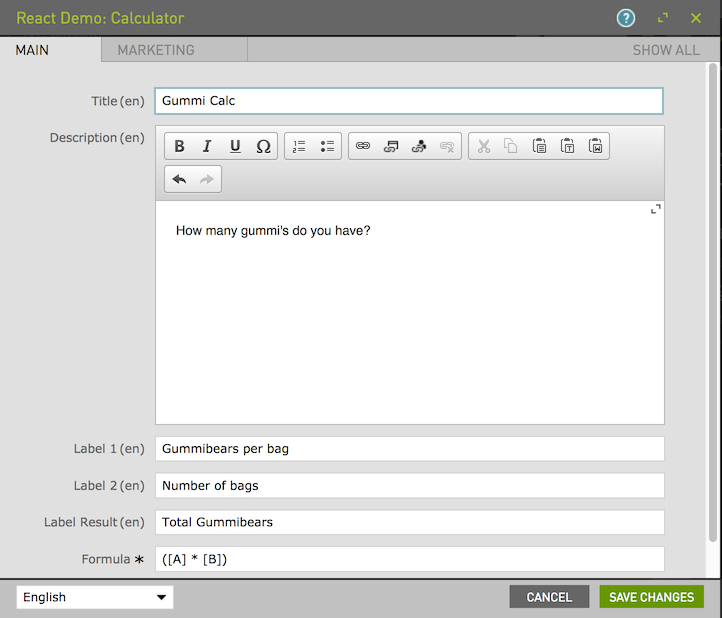Image resolution: width=722 pixels, height=618 pixels.
Task: Click the 'Formula' label
Action: [x=106, y=559]
